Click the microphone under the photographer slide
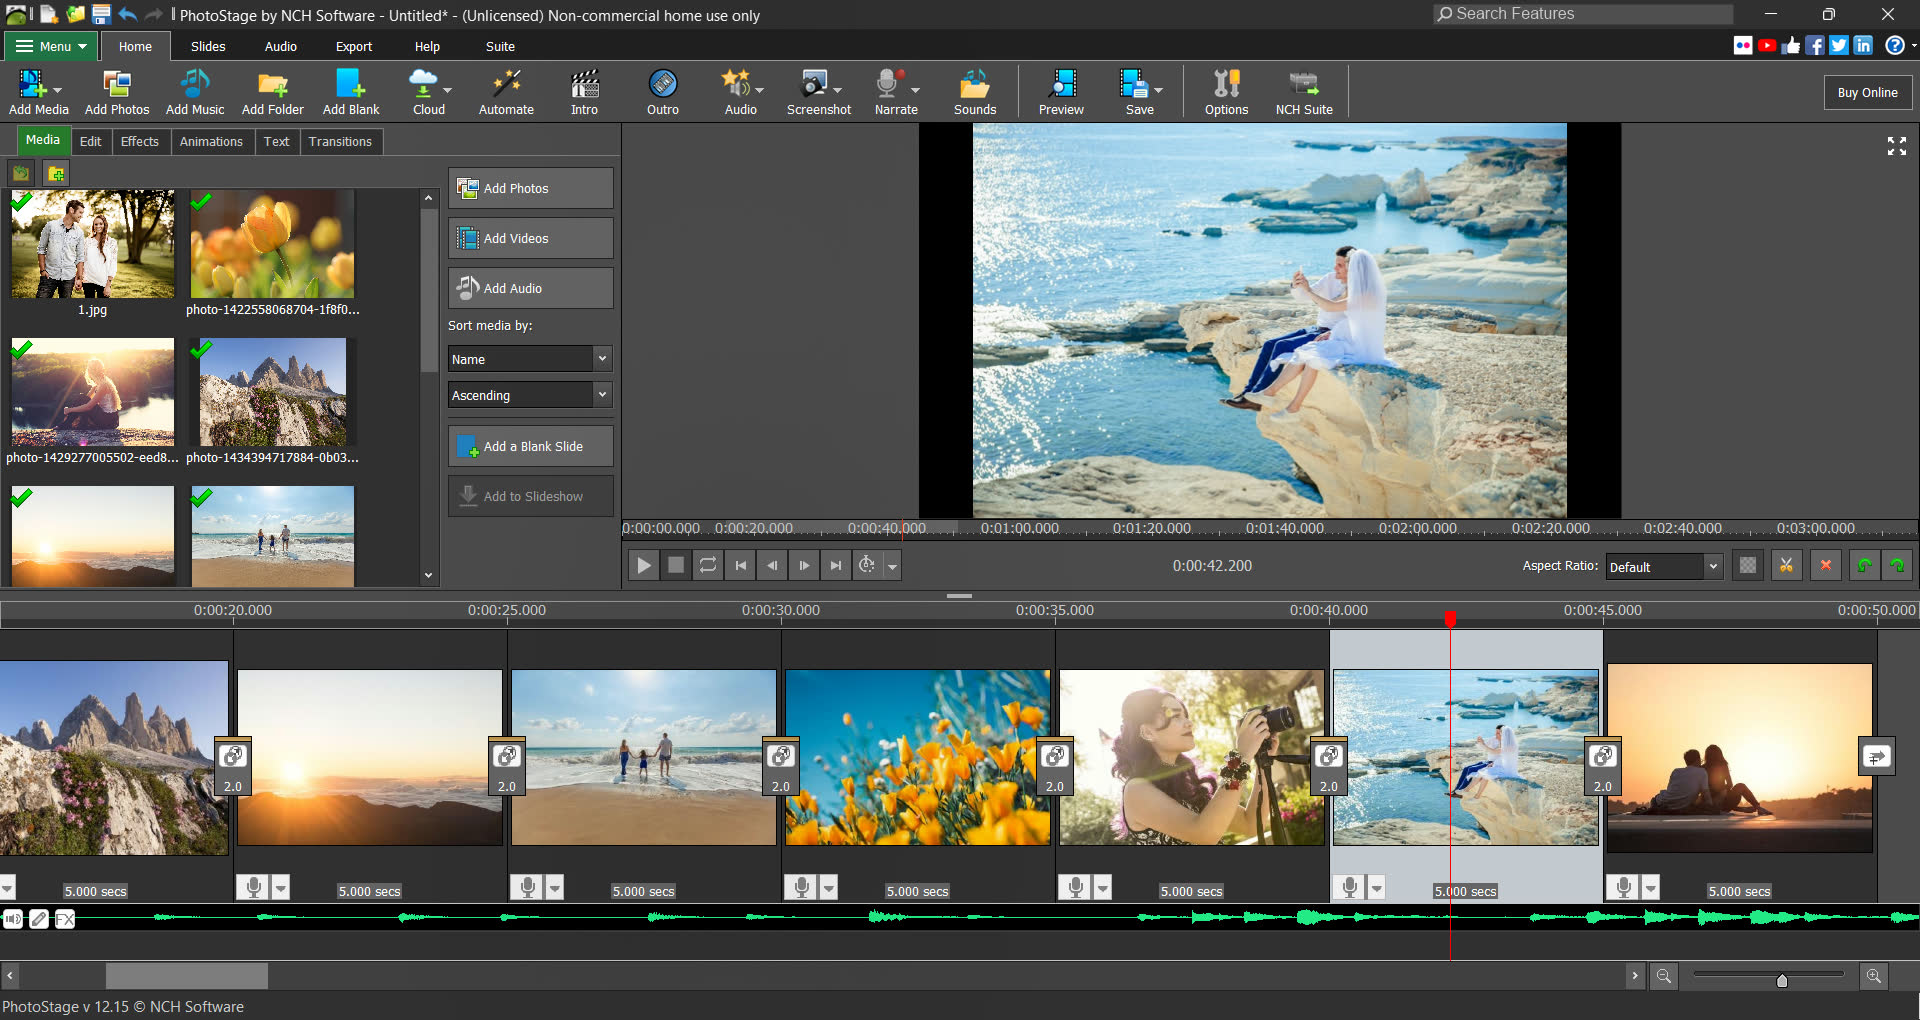This screenshot has height=1020, width=1920. tap(1076, 887)
